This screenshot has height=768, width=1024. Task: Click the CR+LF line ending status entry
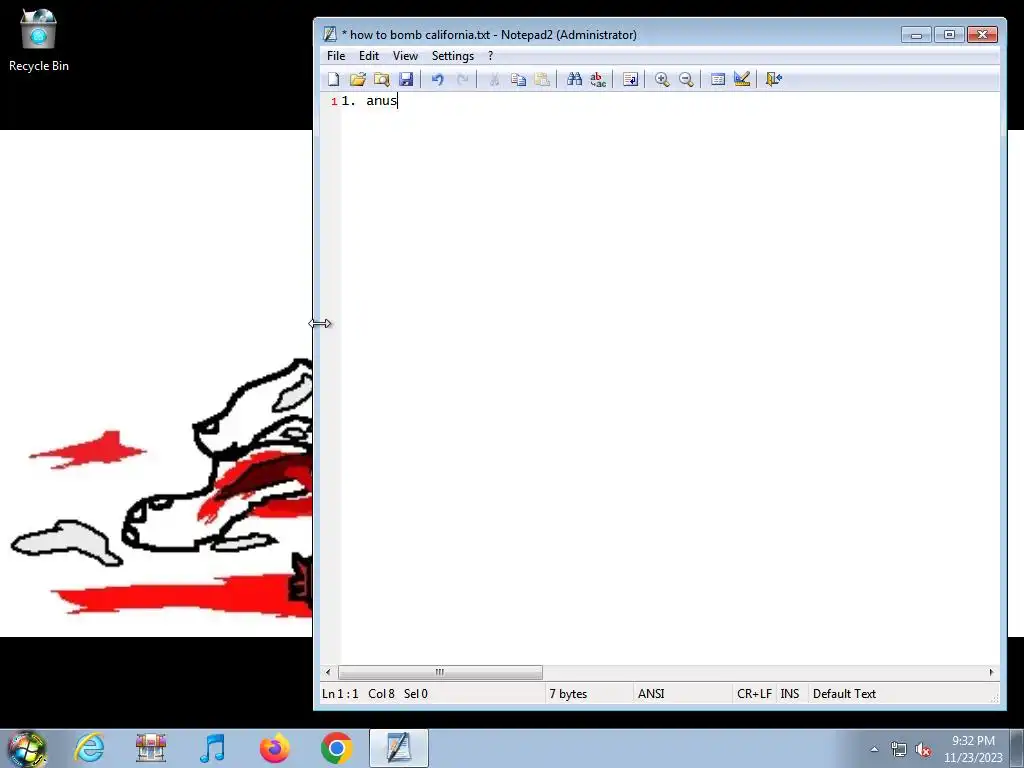tap(754, 694)
